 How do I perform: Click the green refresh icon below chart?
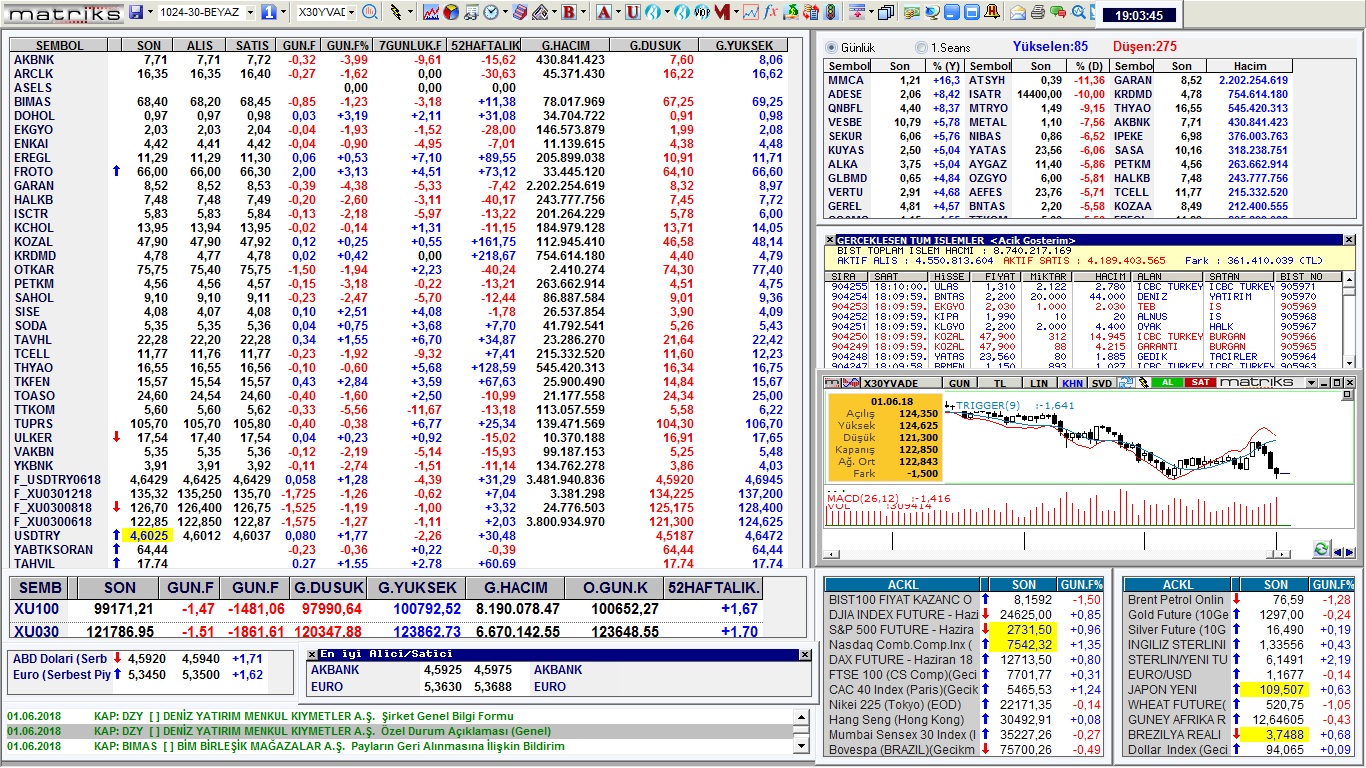coord(1322,548)
